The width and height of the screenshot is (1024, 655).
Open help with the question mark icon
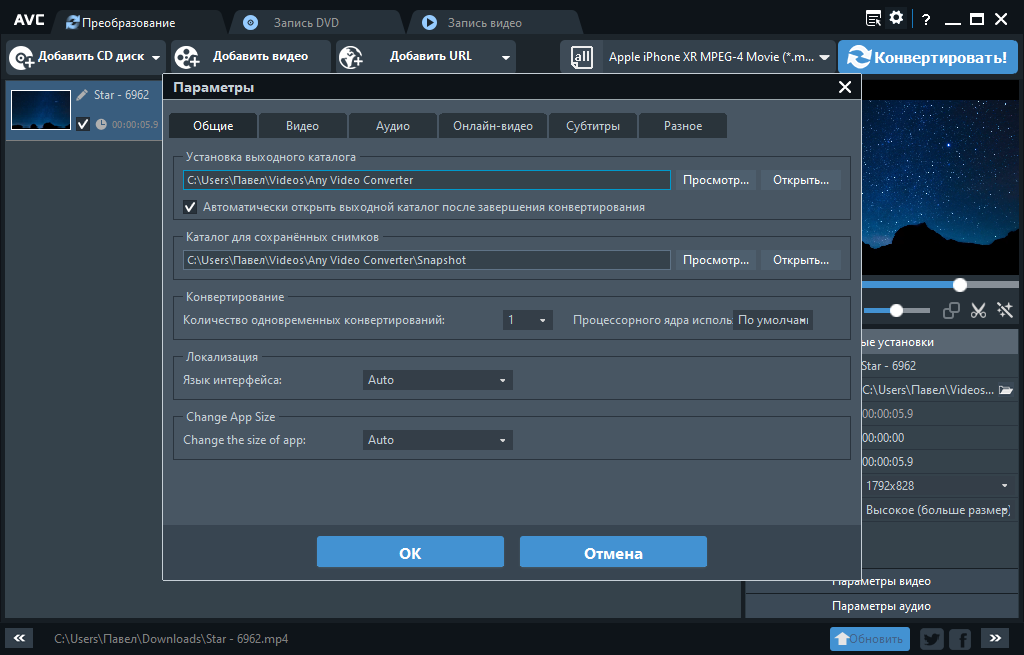926,20
